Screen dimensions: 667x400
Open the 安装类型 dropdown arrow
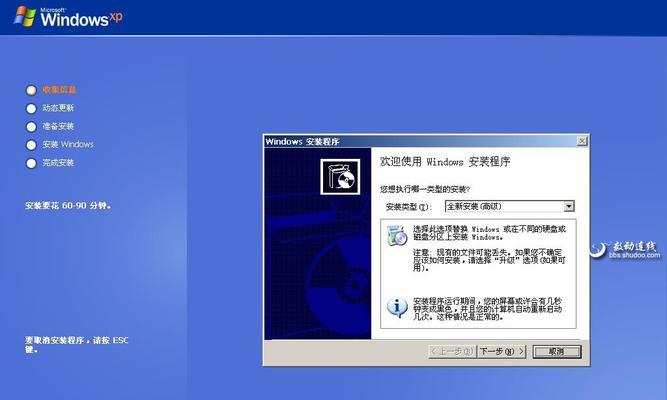(569, 206)
